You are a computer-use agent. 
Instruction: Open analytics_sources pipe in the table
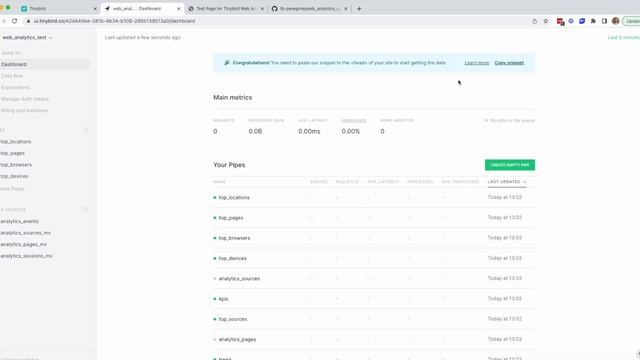(x=239, y=279)
